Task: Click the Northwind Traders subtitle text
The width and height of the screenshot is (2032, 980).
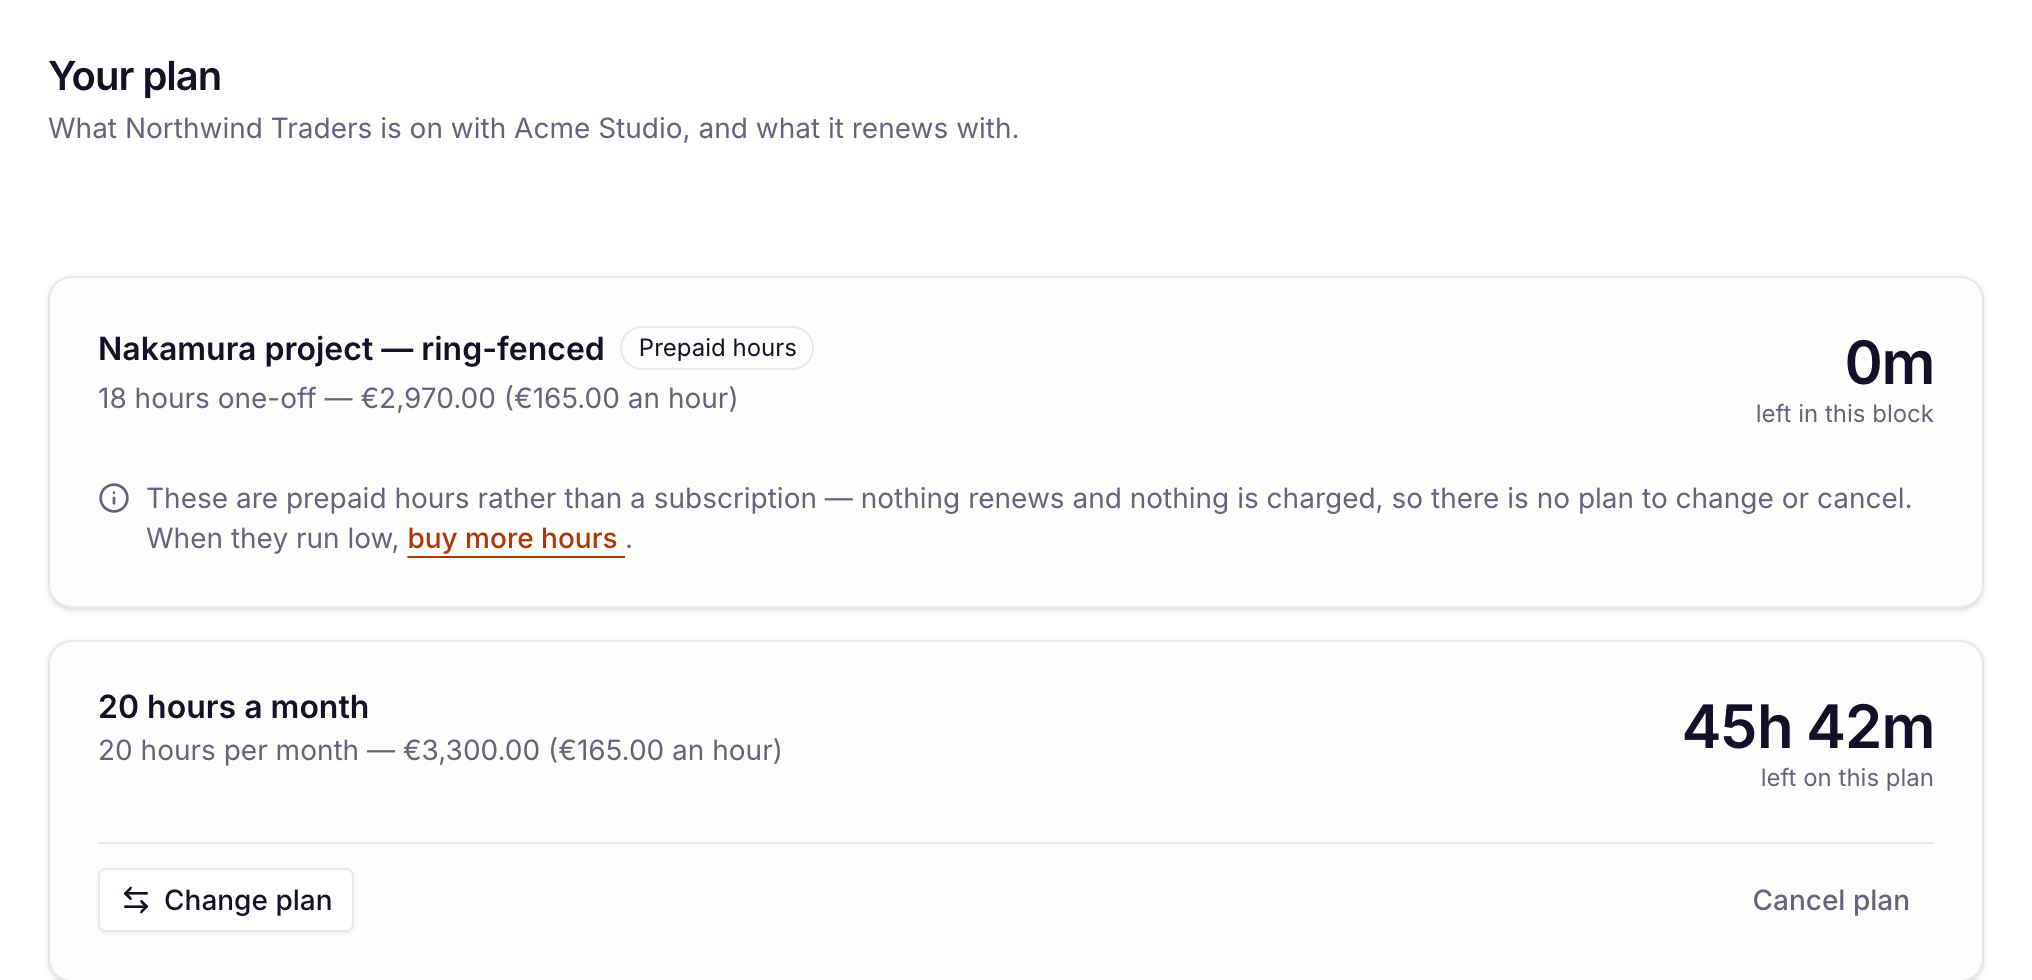Action: click(x=534, y=128)
